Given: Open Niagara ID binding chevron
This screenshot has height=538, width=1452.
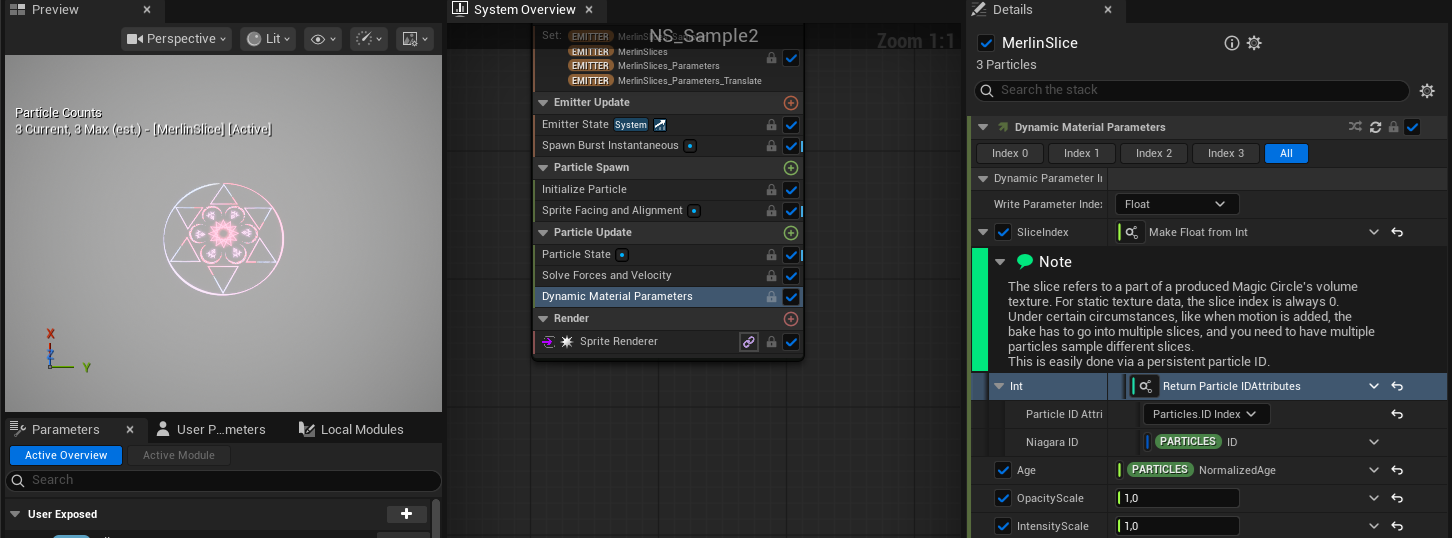Looking at the screenshot, I should point(1374,442).
